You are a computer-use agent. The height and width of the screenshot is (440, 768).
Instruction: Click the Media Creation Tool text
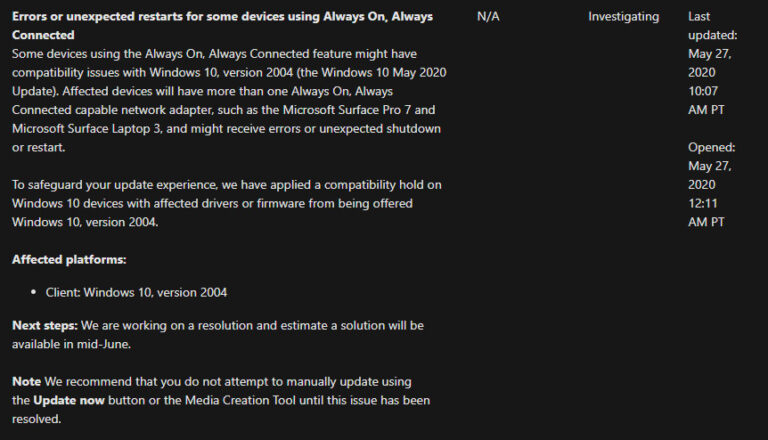click(240, 400)
